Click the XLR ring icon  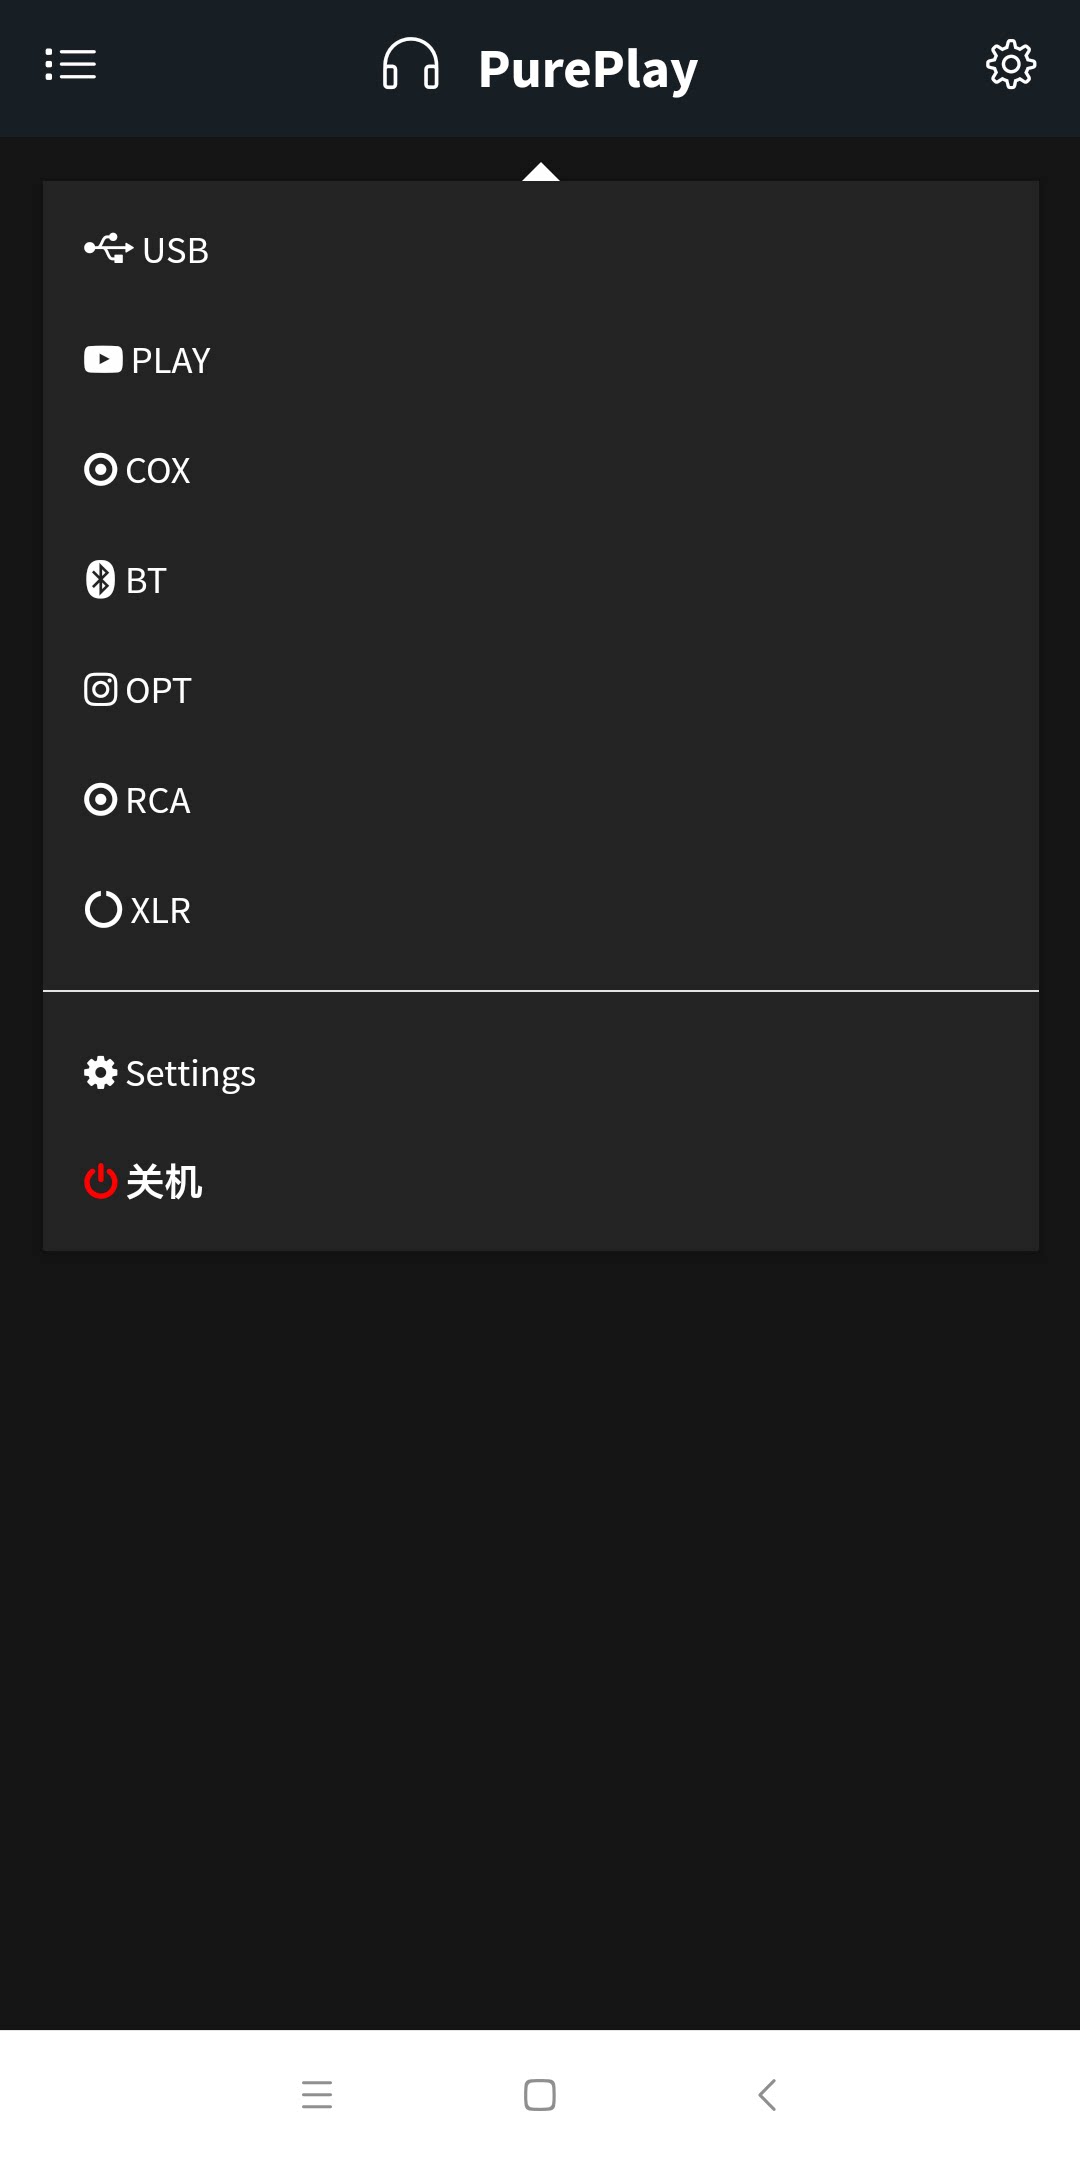(103, 909)
